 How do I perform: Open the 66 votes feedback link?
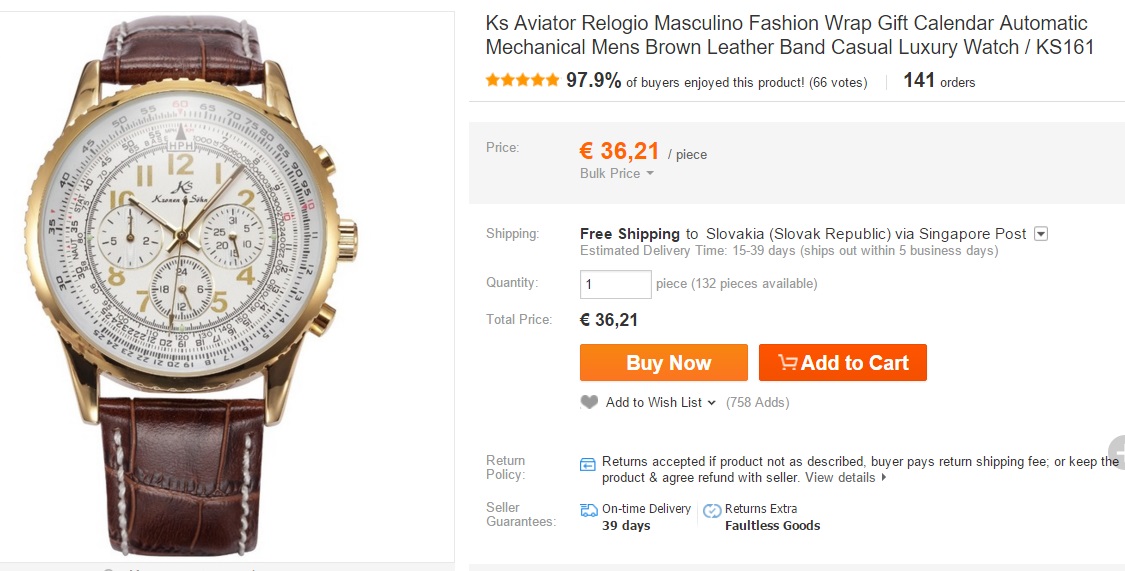pos(838,82)
